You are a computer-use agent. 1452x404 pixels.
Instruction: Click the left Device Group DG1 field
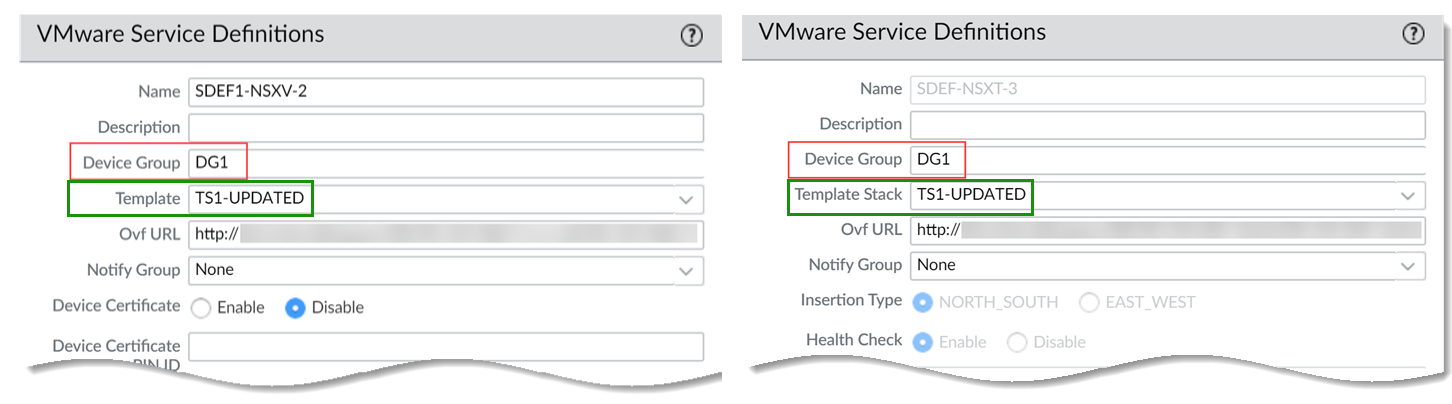click(x=445, y=163)
